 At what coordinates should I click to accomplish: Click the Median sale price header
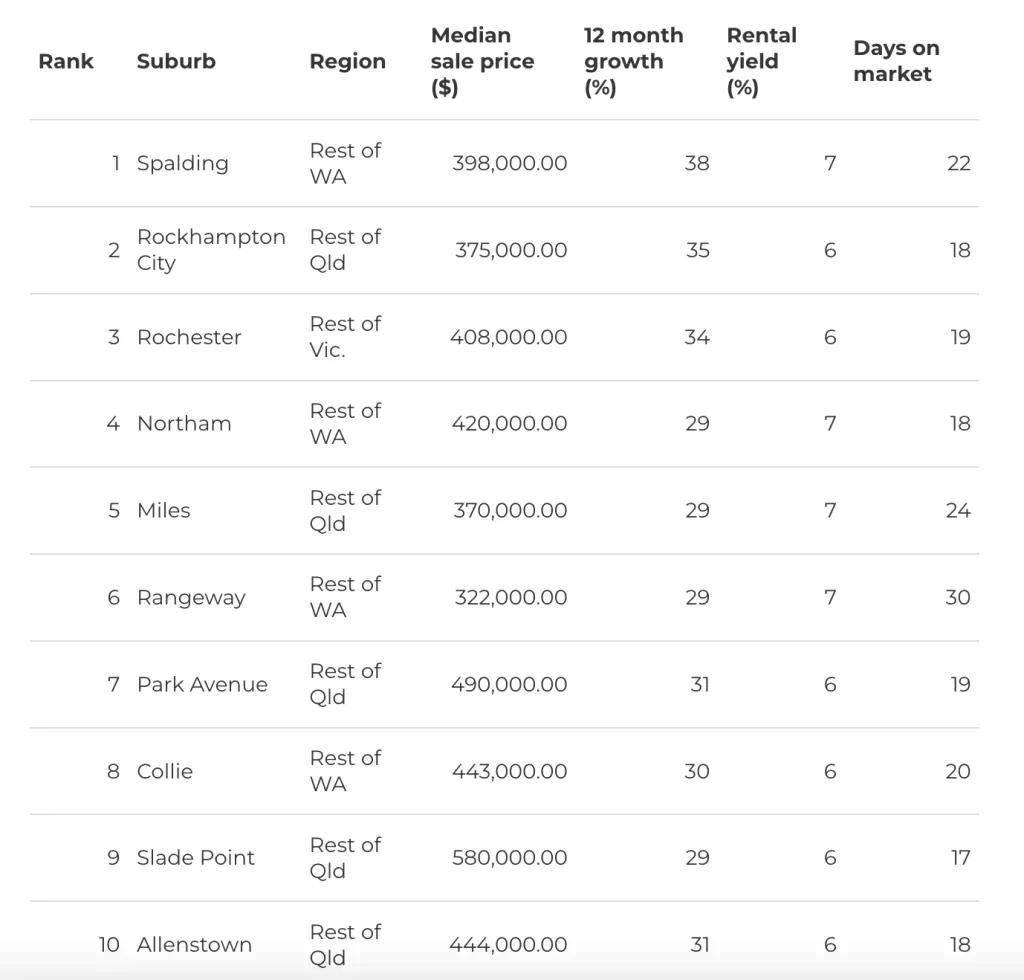[x=482, y=61]
